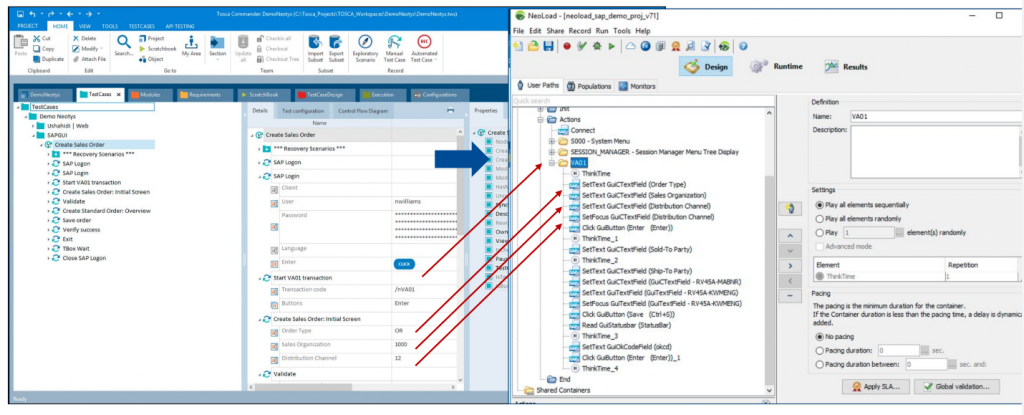Open Modify dropdown in Tosca ribbon
The width and height of the screenshot is (1024, 415).
pyautogui.click(x=89, y=48)
